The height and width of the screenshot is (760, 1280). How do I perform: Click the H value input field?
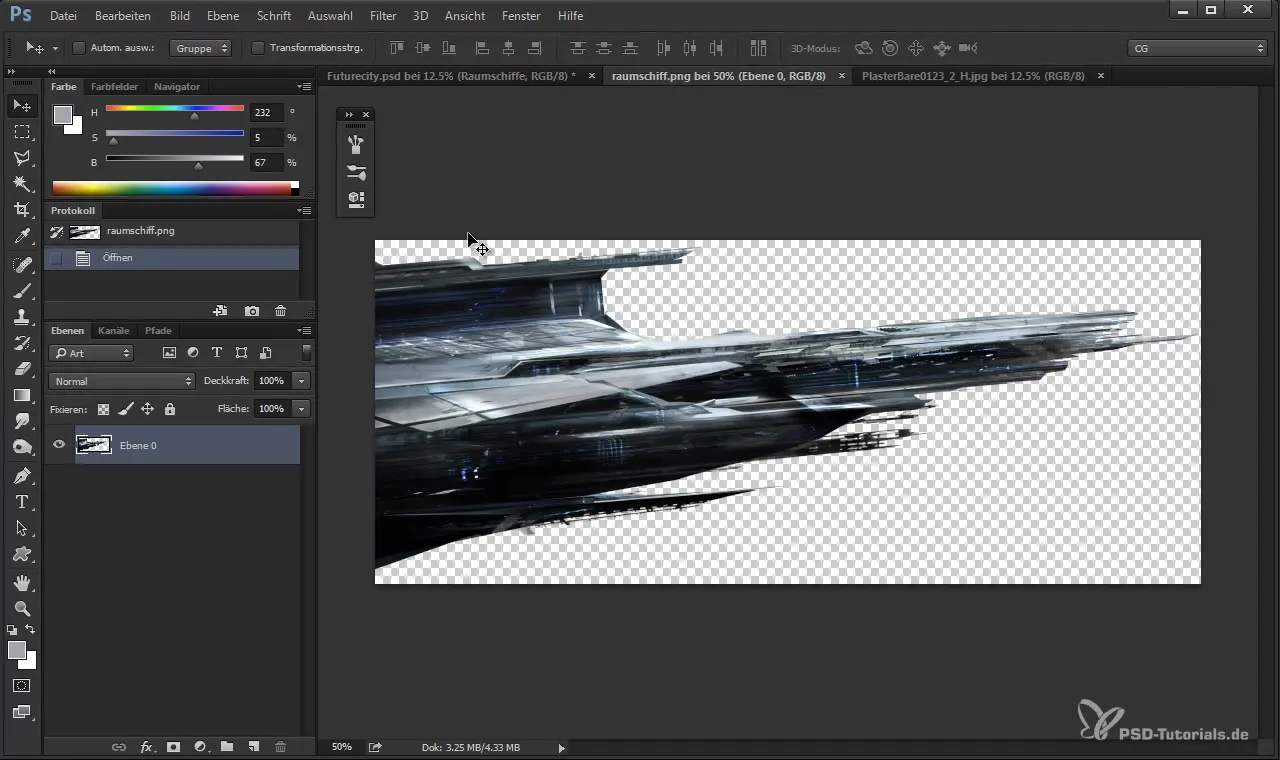pos(267,113)
